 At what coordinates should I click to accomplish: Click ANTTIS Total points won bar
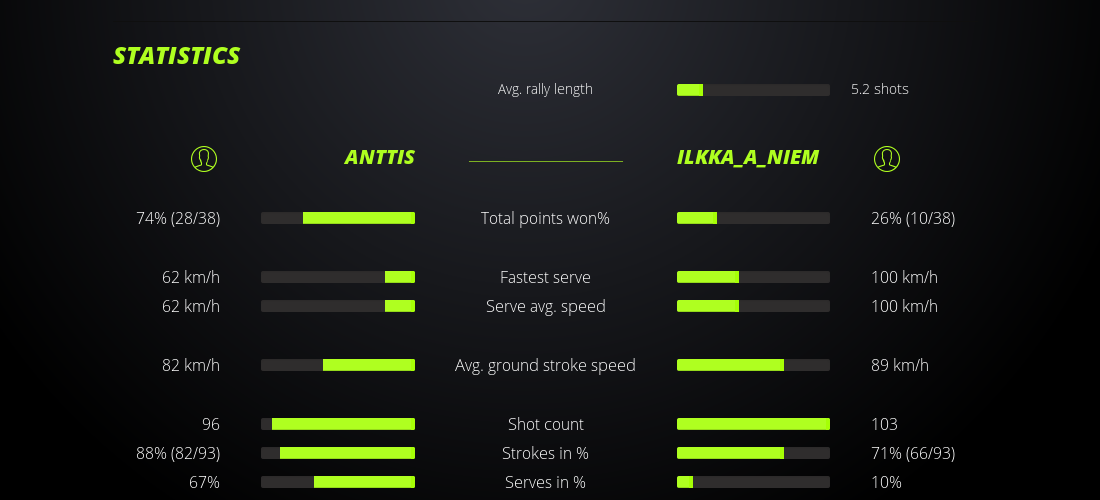pos(338,218)
